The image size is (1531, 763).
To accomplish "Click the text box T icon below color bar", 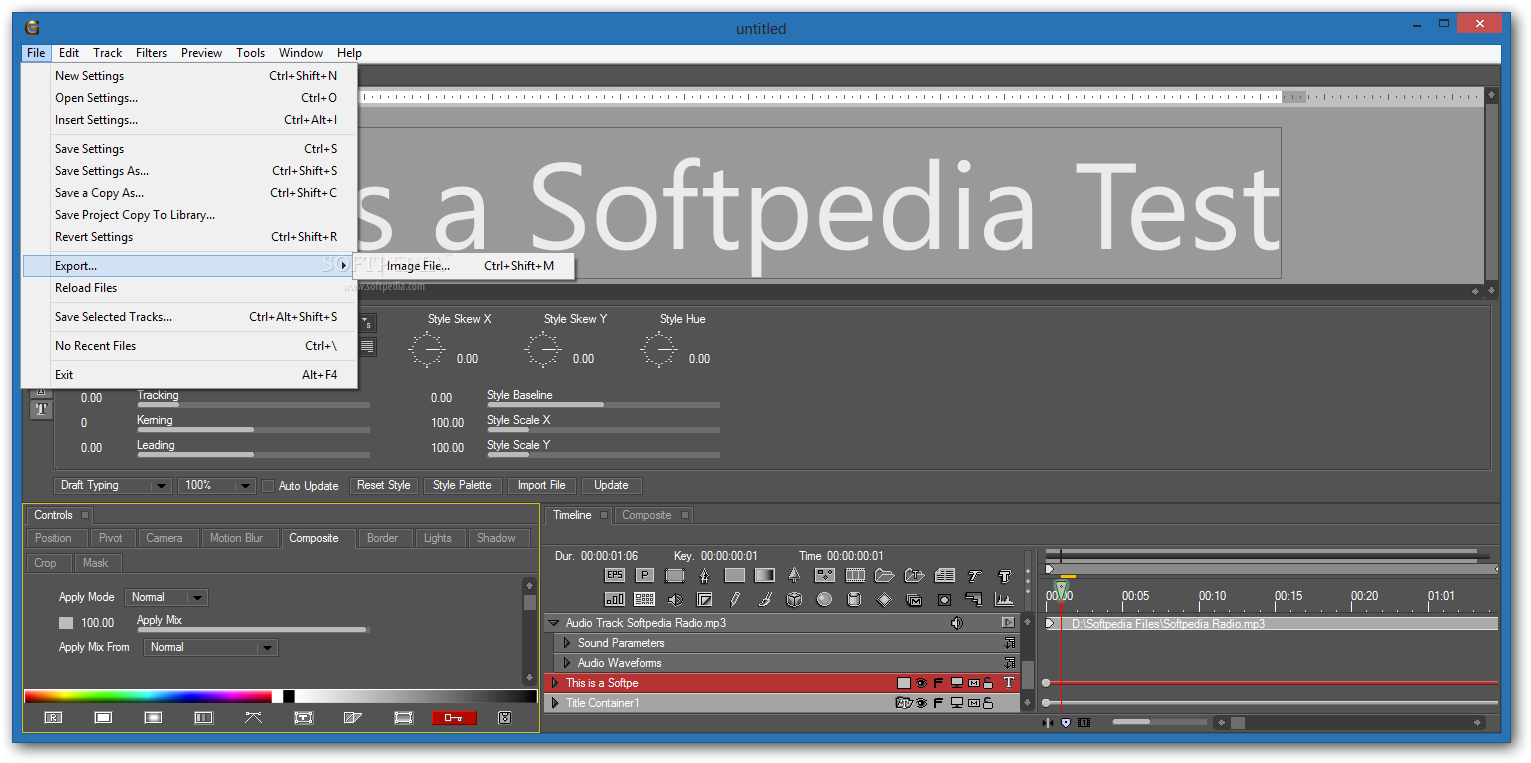I will pos(303,717).
